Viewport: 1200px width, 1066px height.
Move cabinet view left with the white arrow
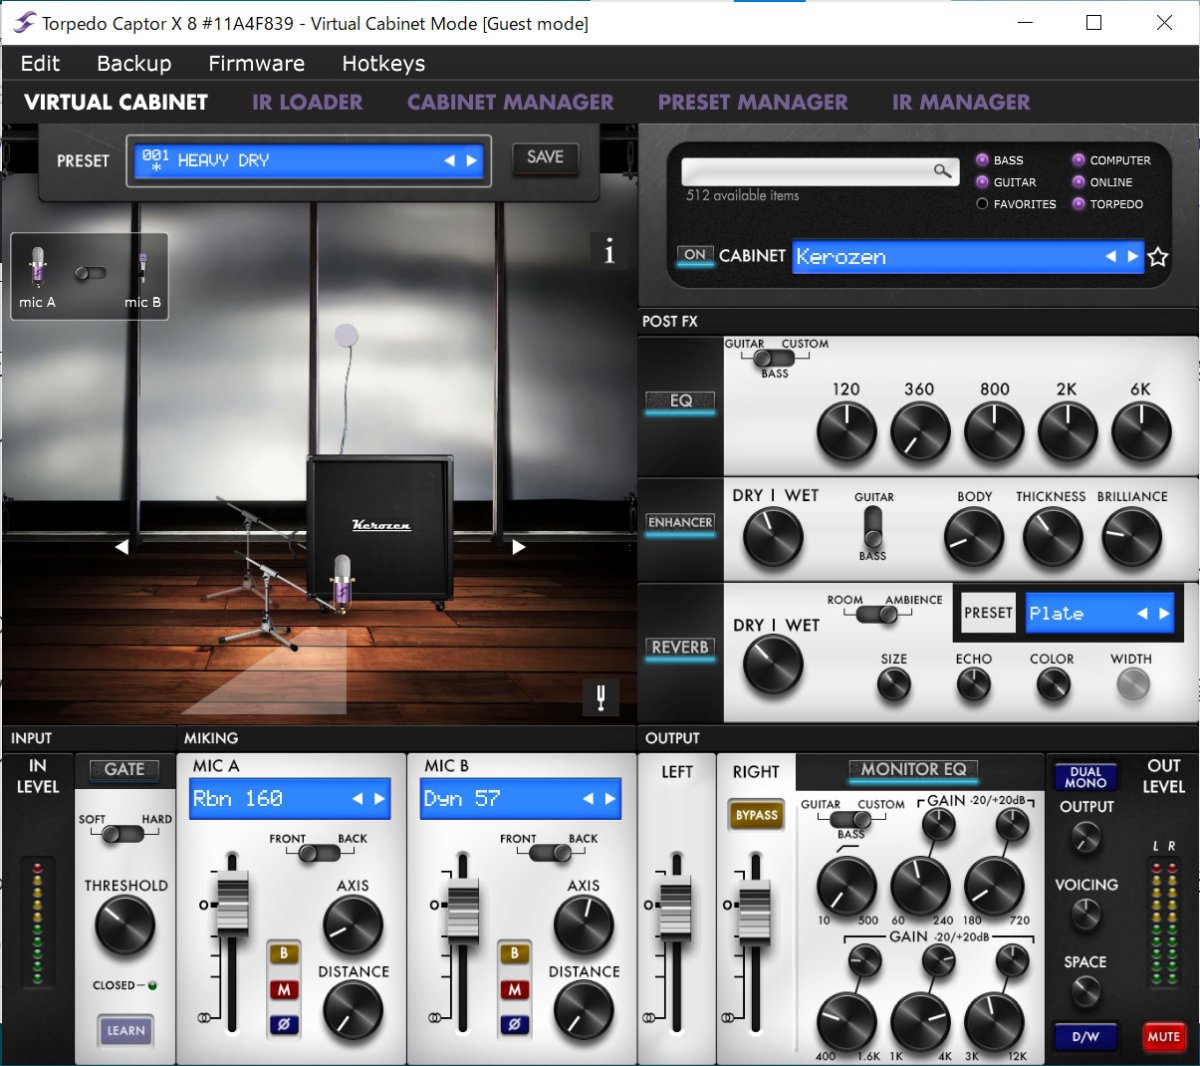click(122, 546)
